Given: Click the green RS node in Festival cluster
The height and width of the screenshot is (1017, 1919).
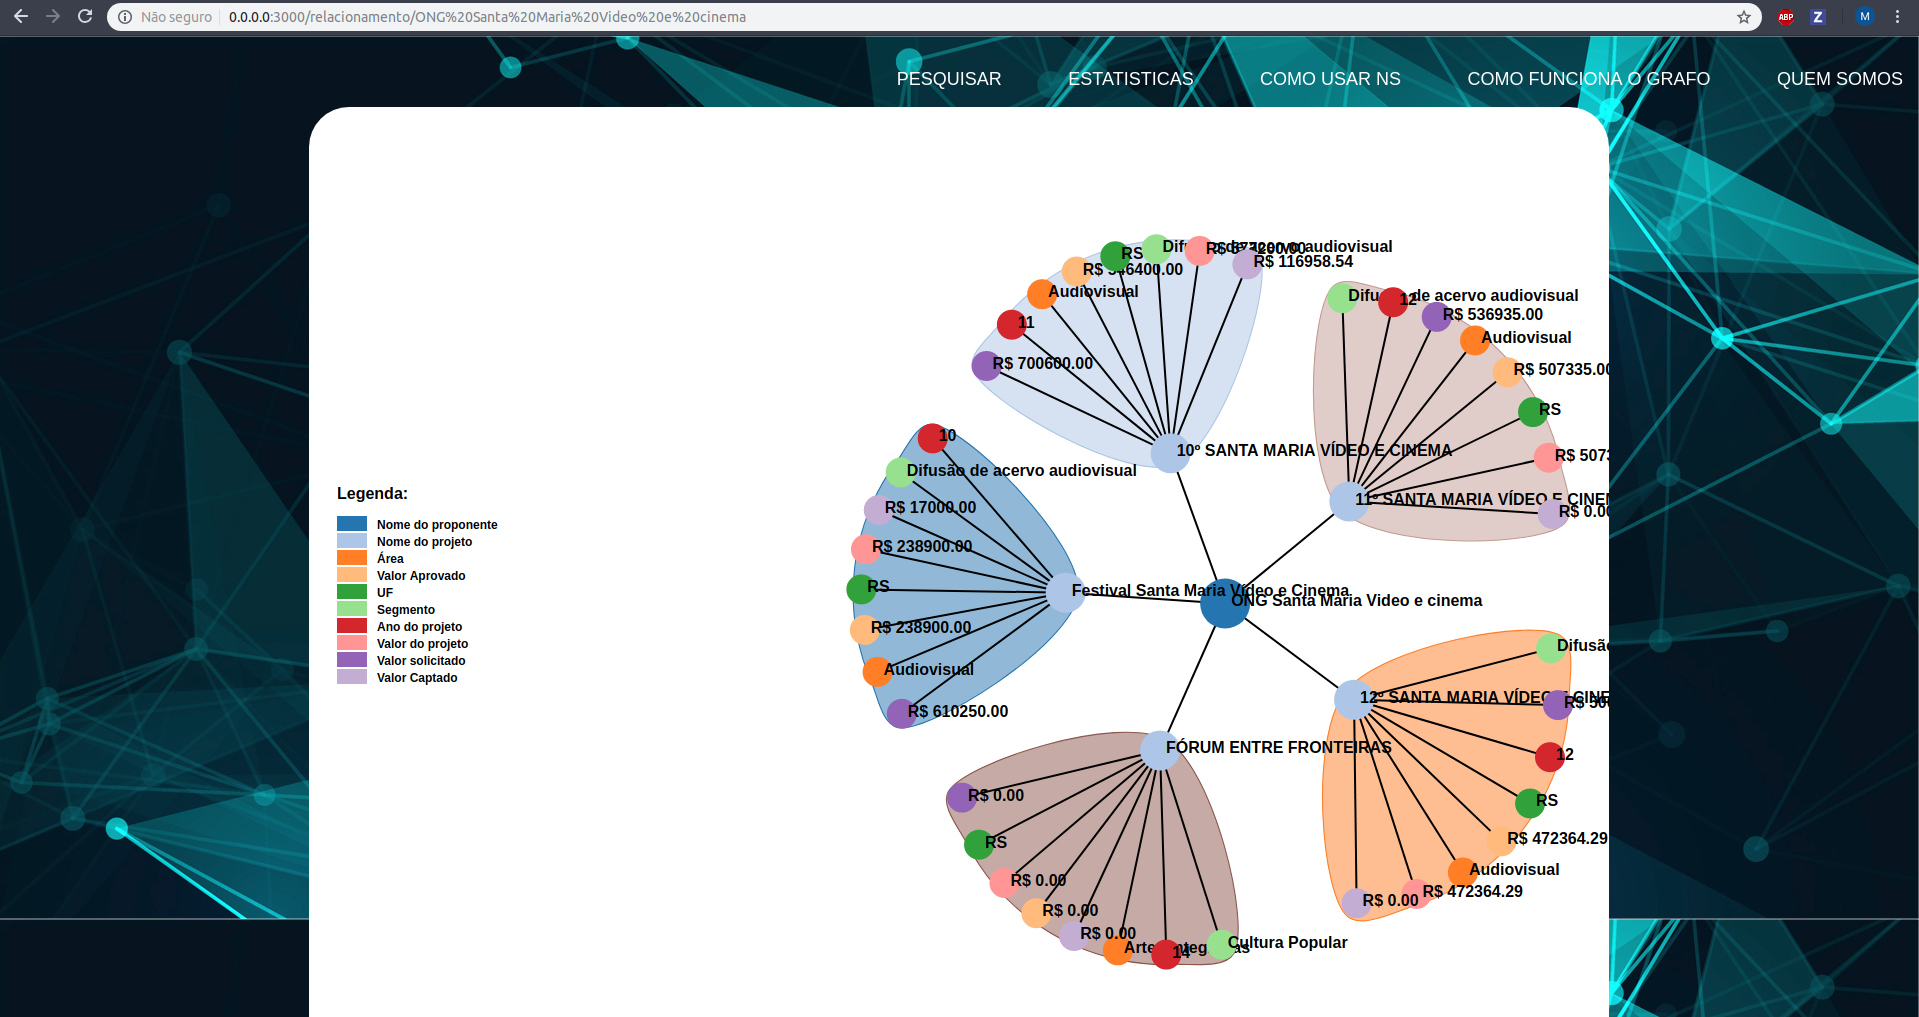Looking at the screenshot, I should [x=861, y=589].
